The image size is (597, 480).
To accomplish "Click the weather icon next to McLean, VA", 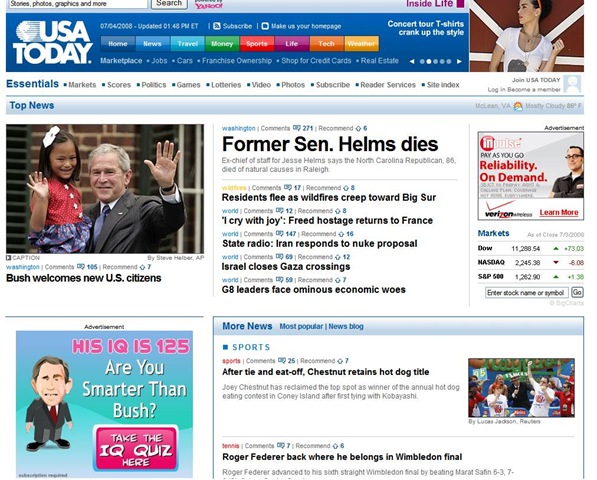I will [x=518, y=106].
